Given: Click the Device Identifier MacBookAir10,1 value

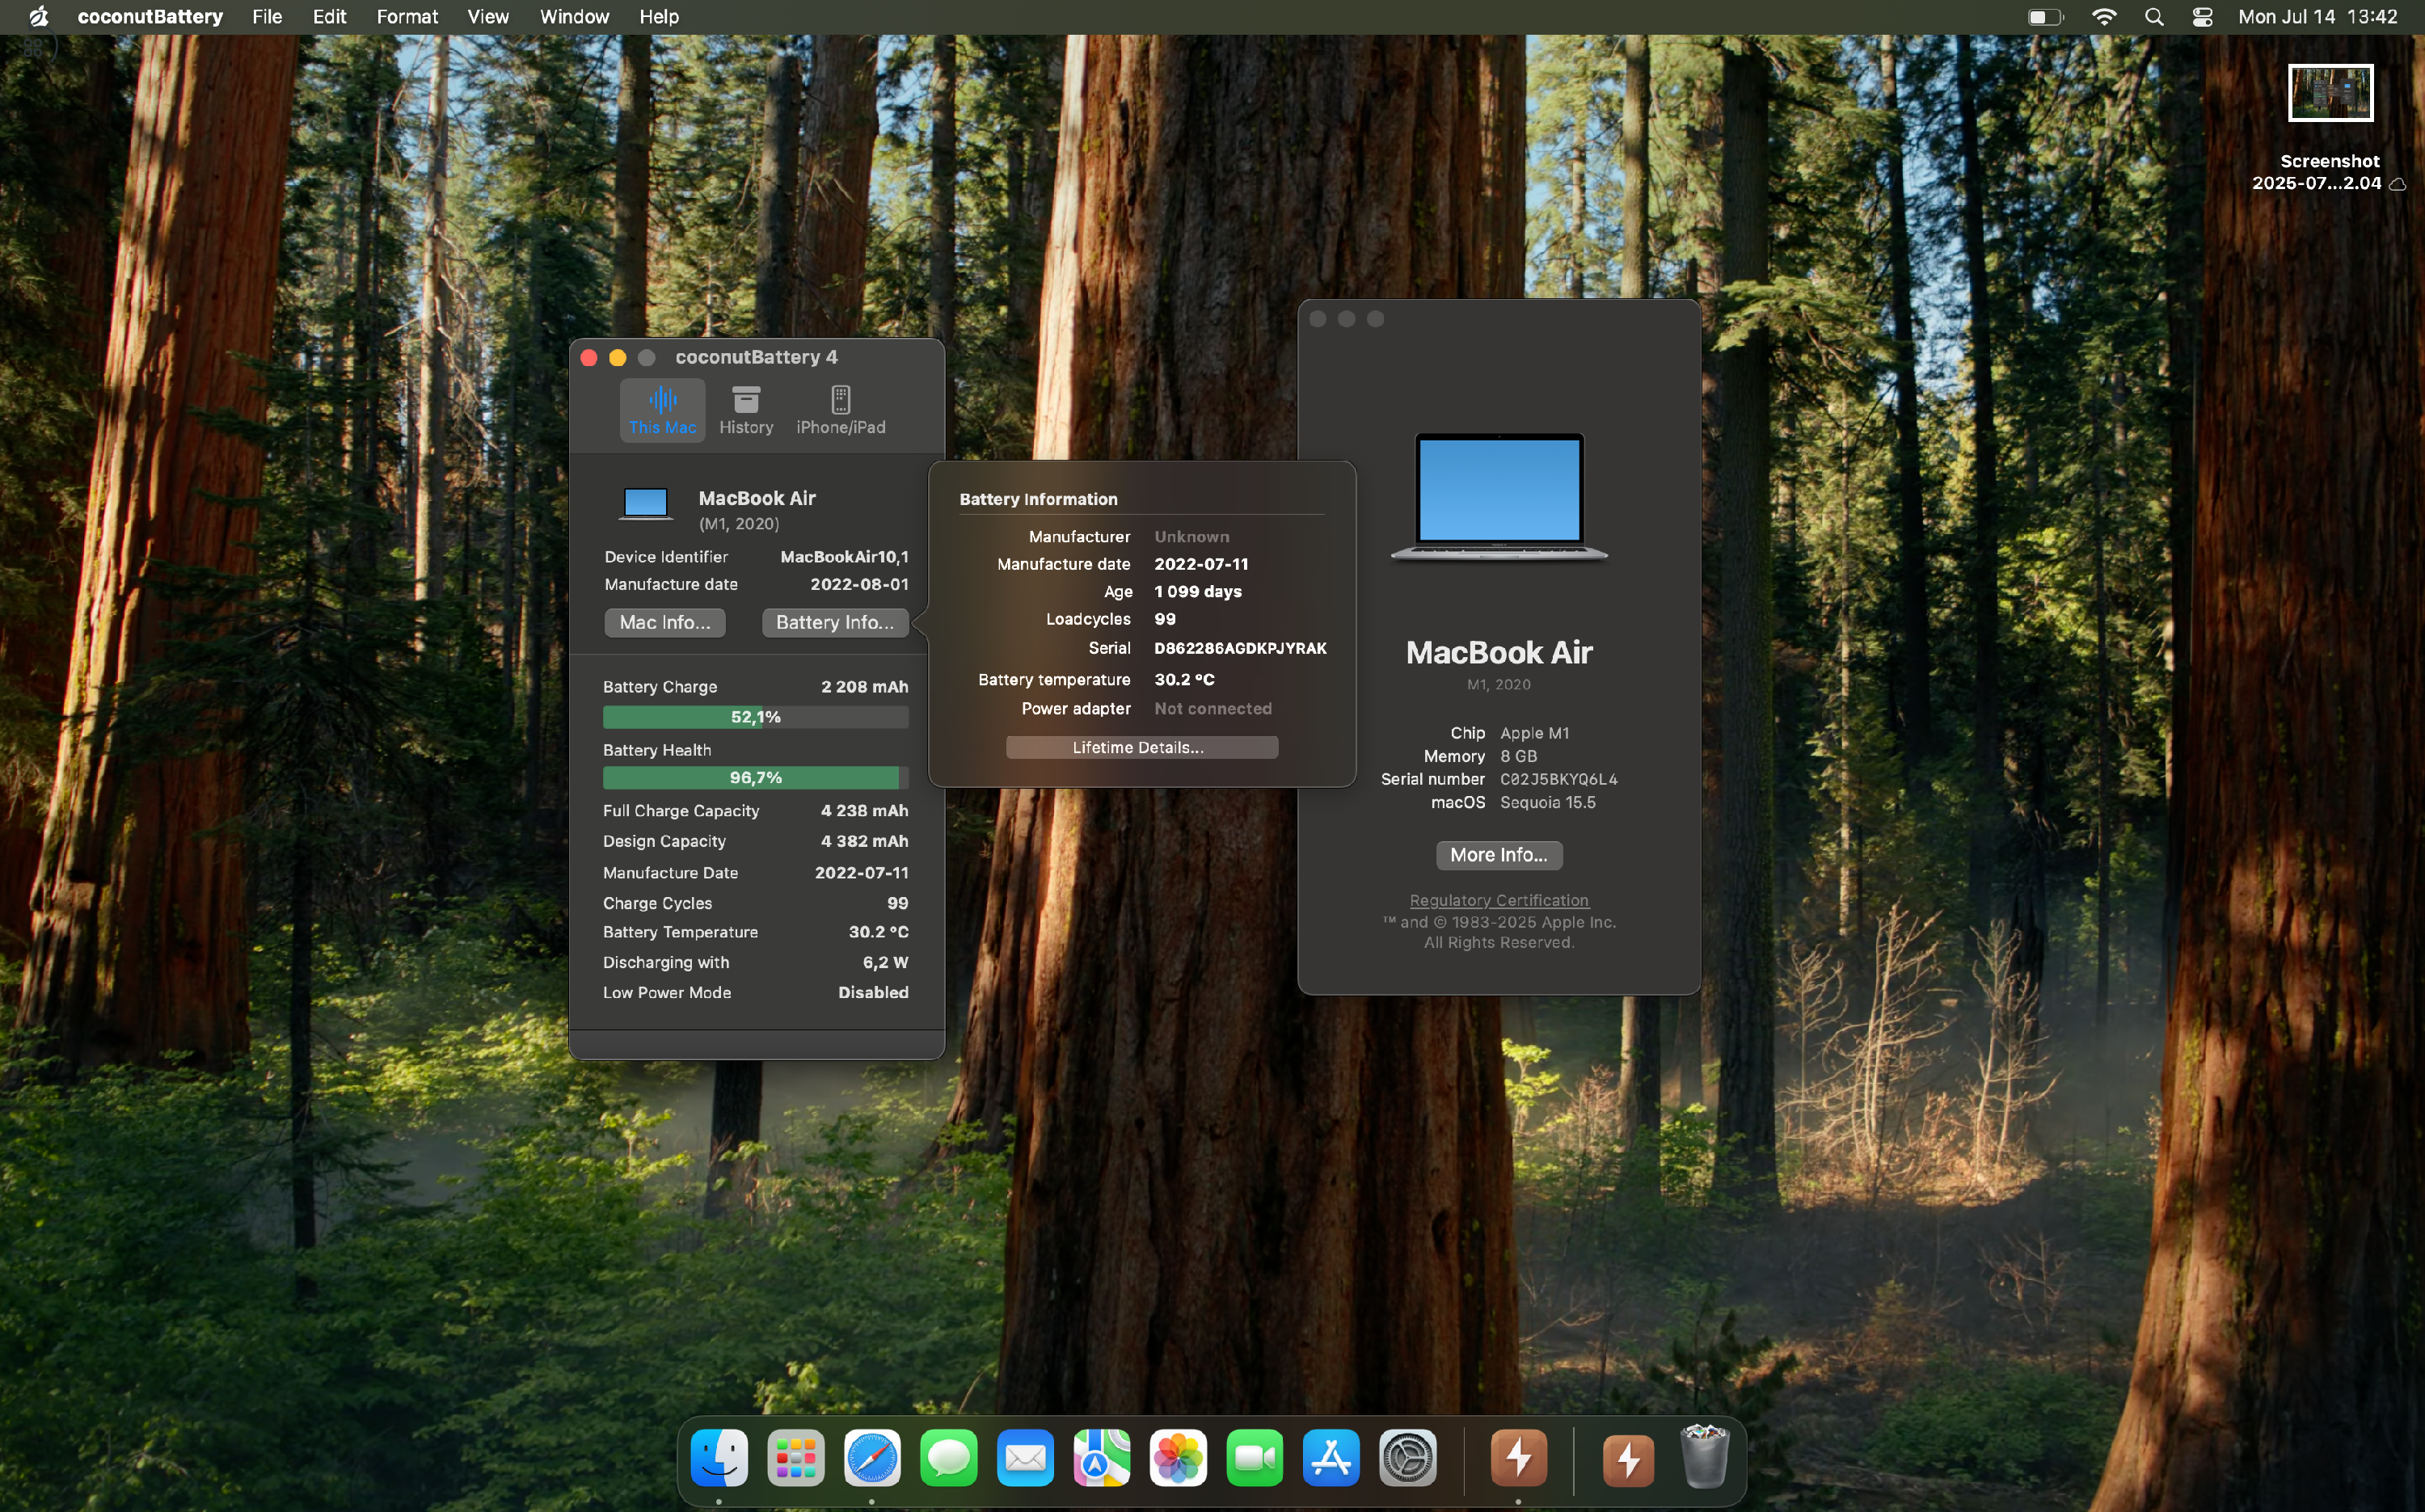Looking at the screenshot, I should click(844, 557).
